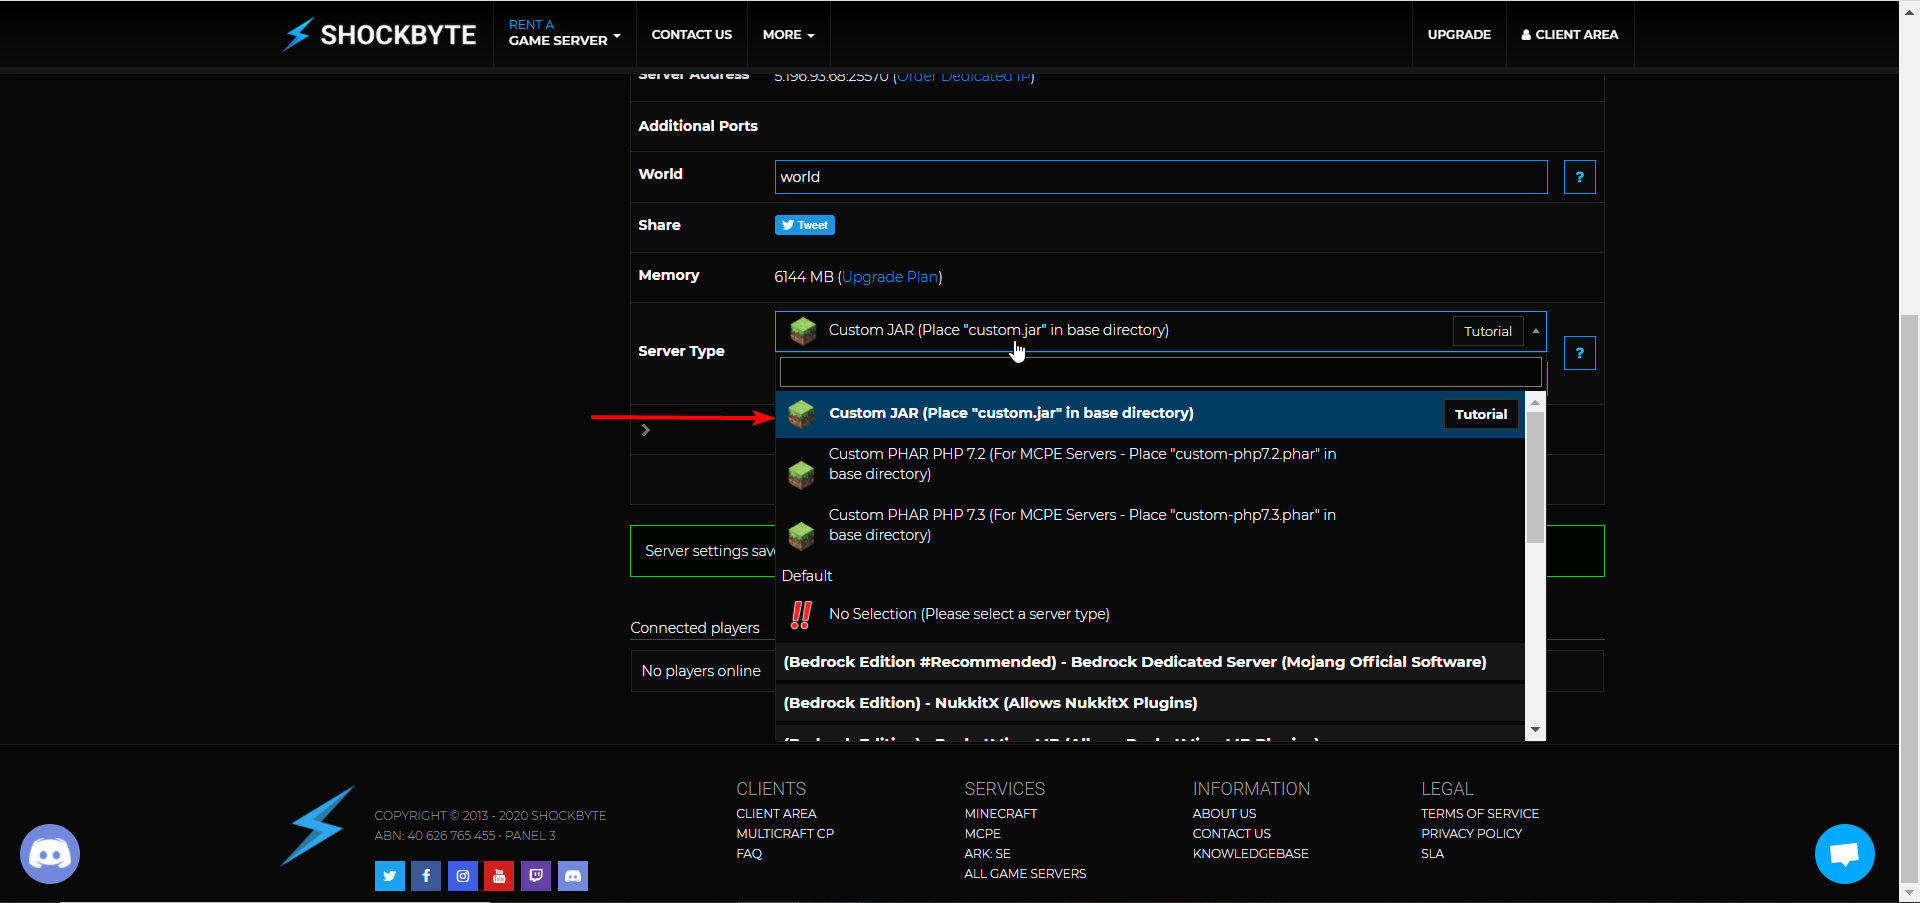Open the Client Area navigation item

[1570, 35]
